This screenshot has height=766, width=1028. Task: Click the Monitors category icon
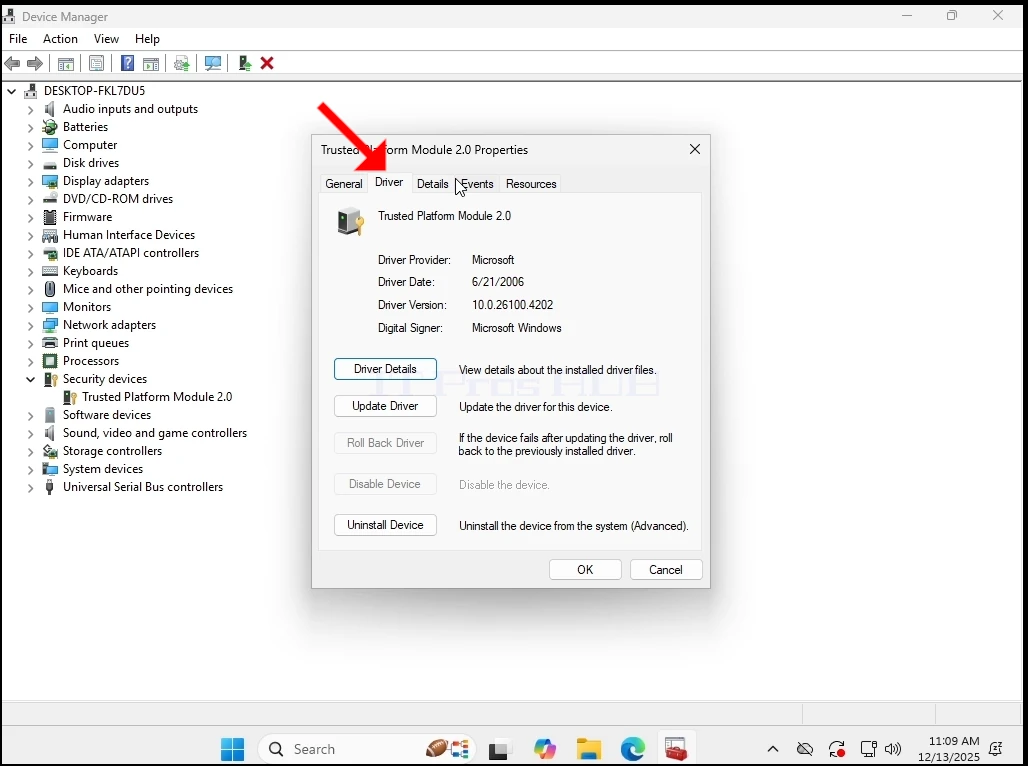pyautogui.click(x=50, y=307)
